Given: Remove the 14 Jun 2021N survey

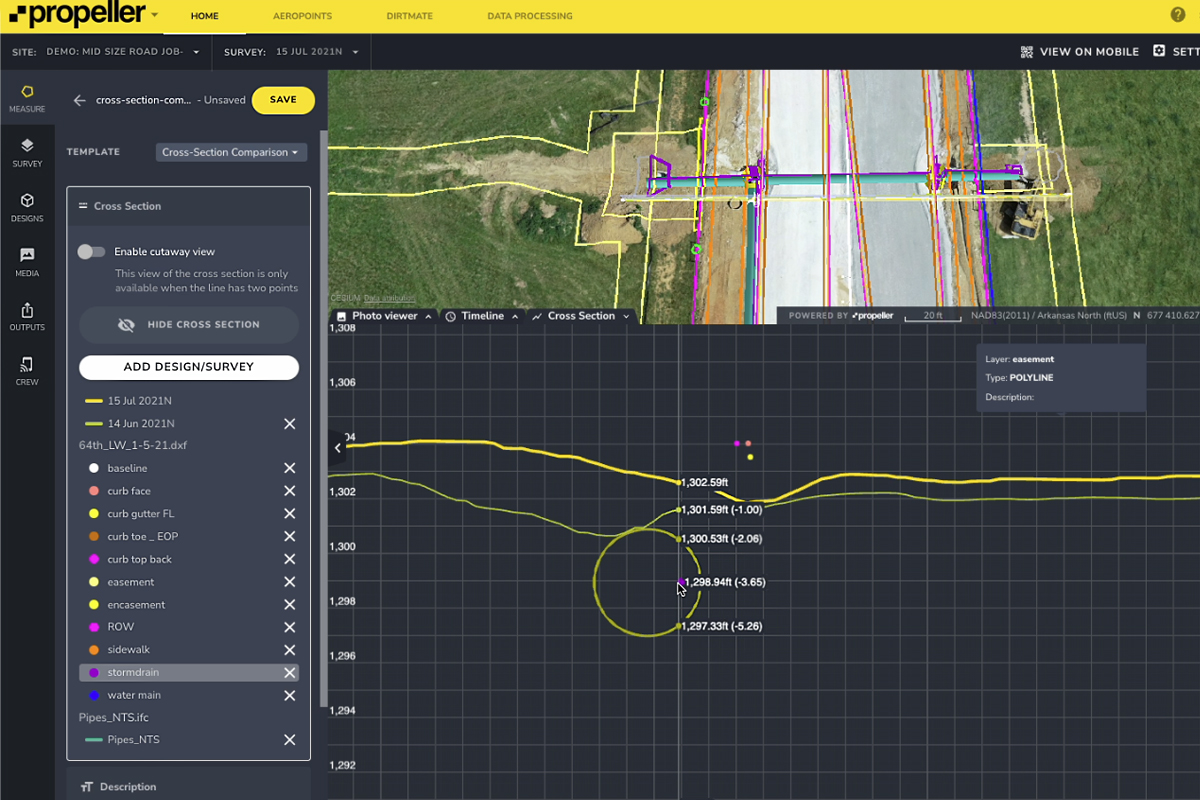Looking at the screenshot, I should tap(289, 424).
